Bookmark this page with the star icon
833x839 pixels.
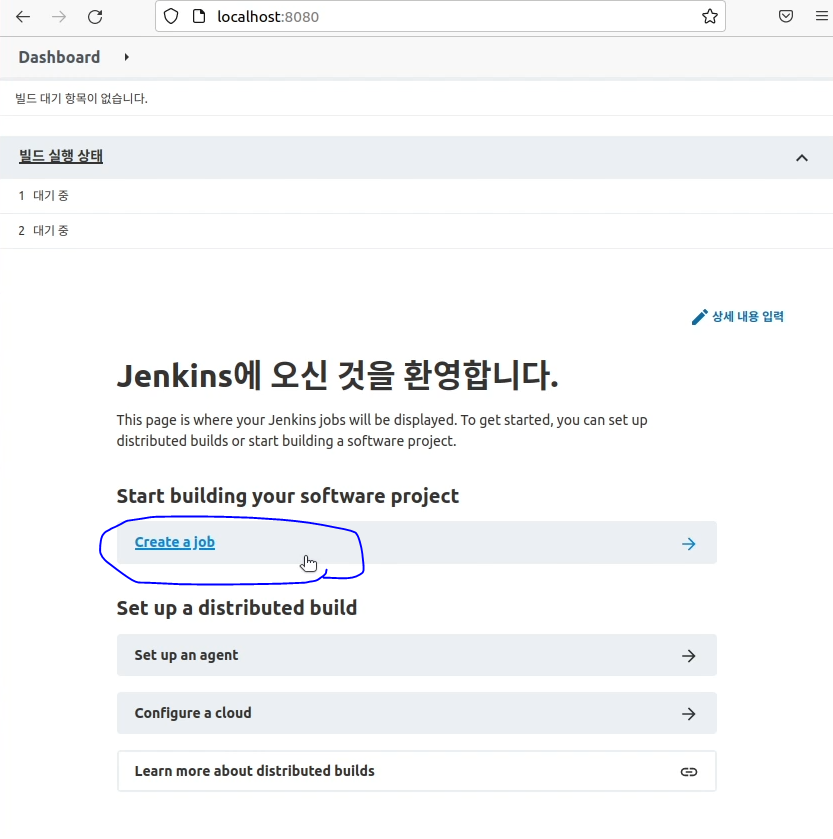click(x=709, y=17)
